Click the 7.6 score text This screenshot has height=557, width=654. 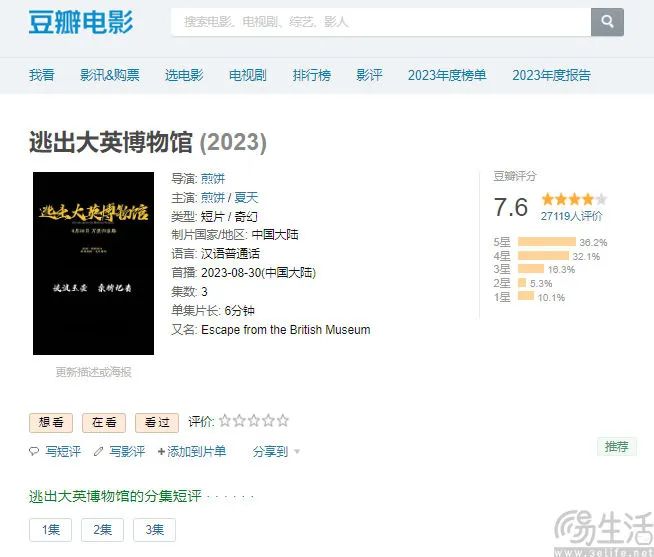point(511,207)
